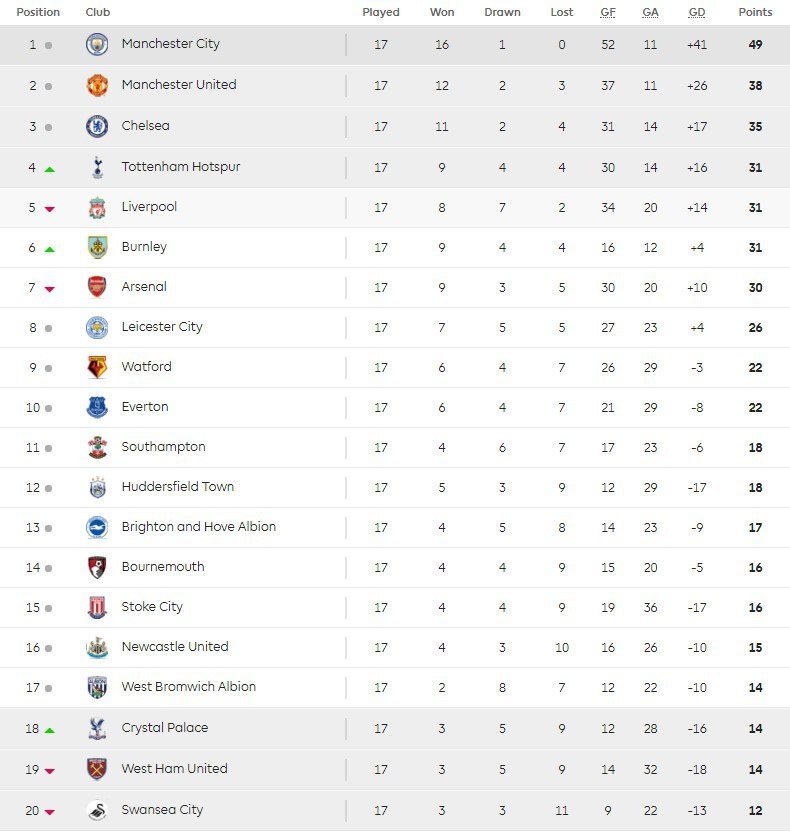This screenshot has height=832, width=790.
Task: Open the Brighton and Hove Albion link
Action: click(198, 526)
